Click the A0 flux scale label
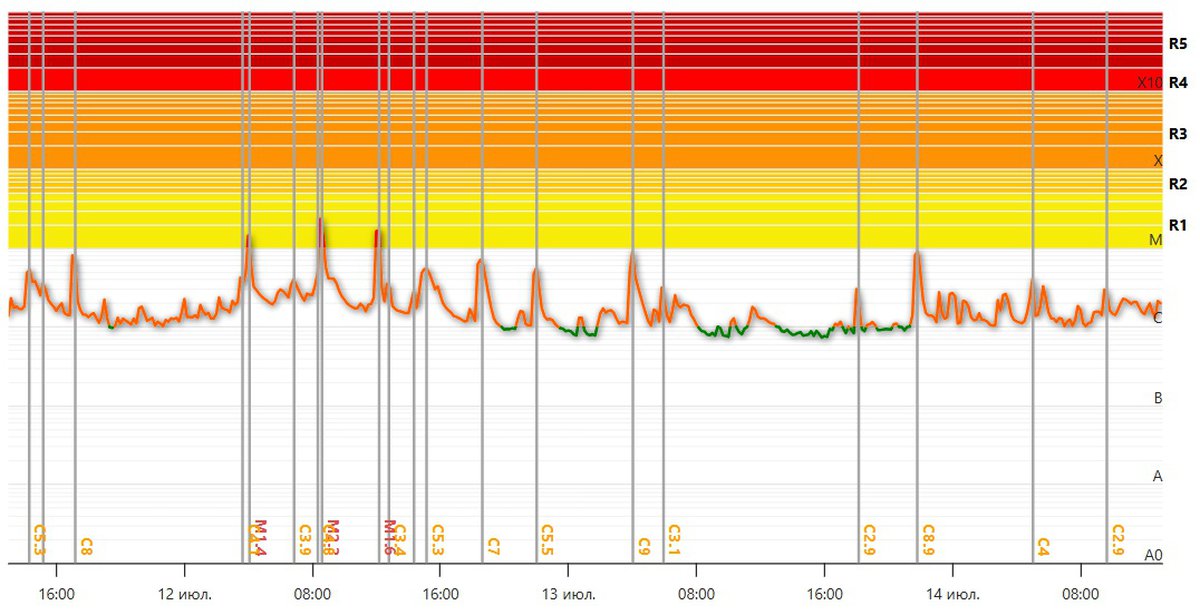This screenshot has width=1200, height=615. click(1153, 555)
